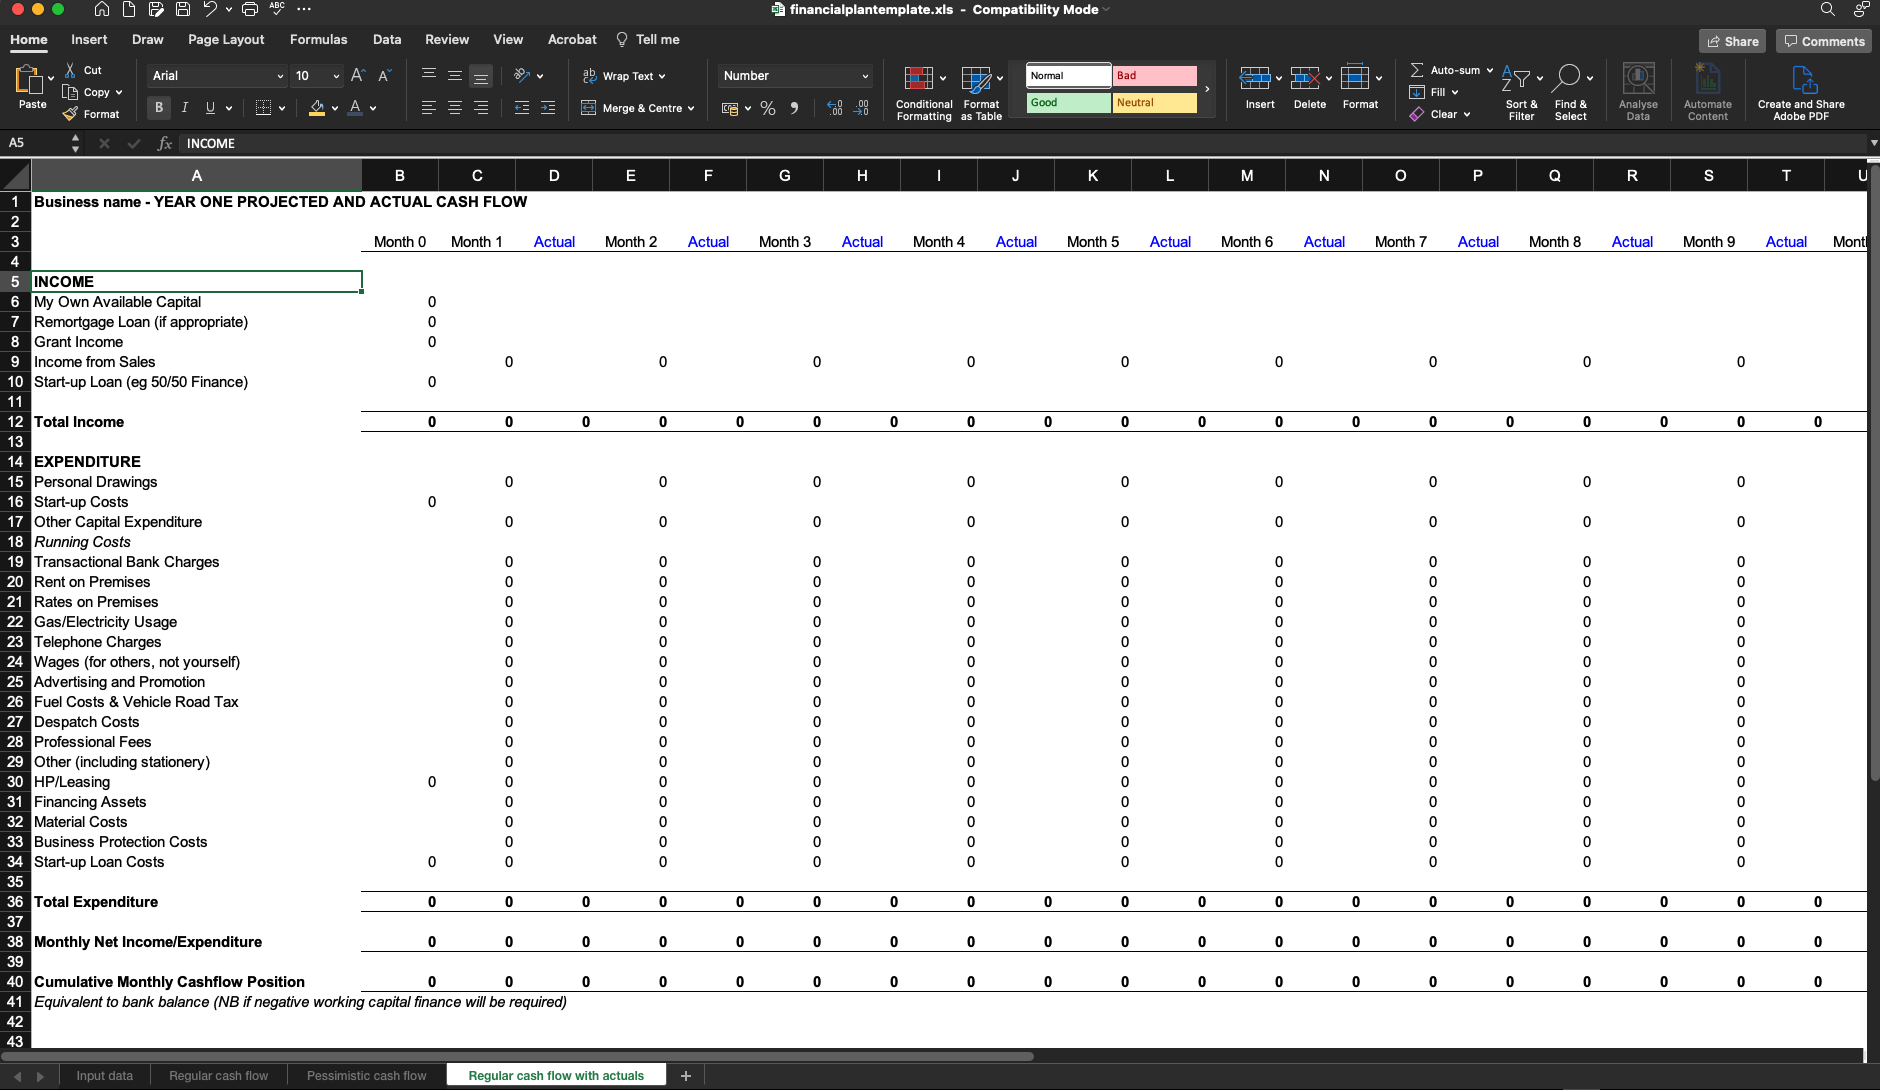Click the Paste clipboard icon
The height and width of the screenshot is (1090, 1880).
click(28, 80)
